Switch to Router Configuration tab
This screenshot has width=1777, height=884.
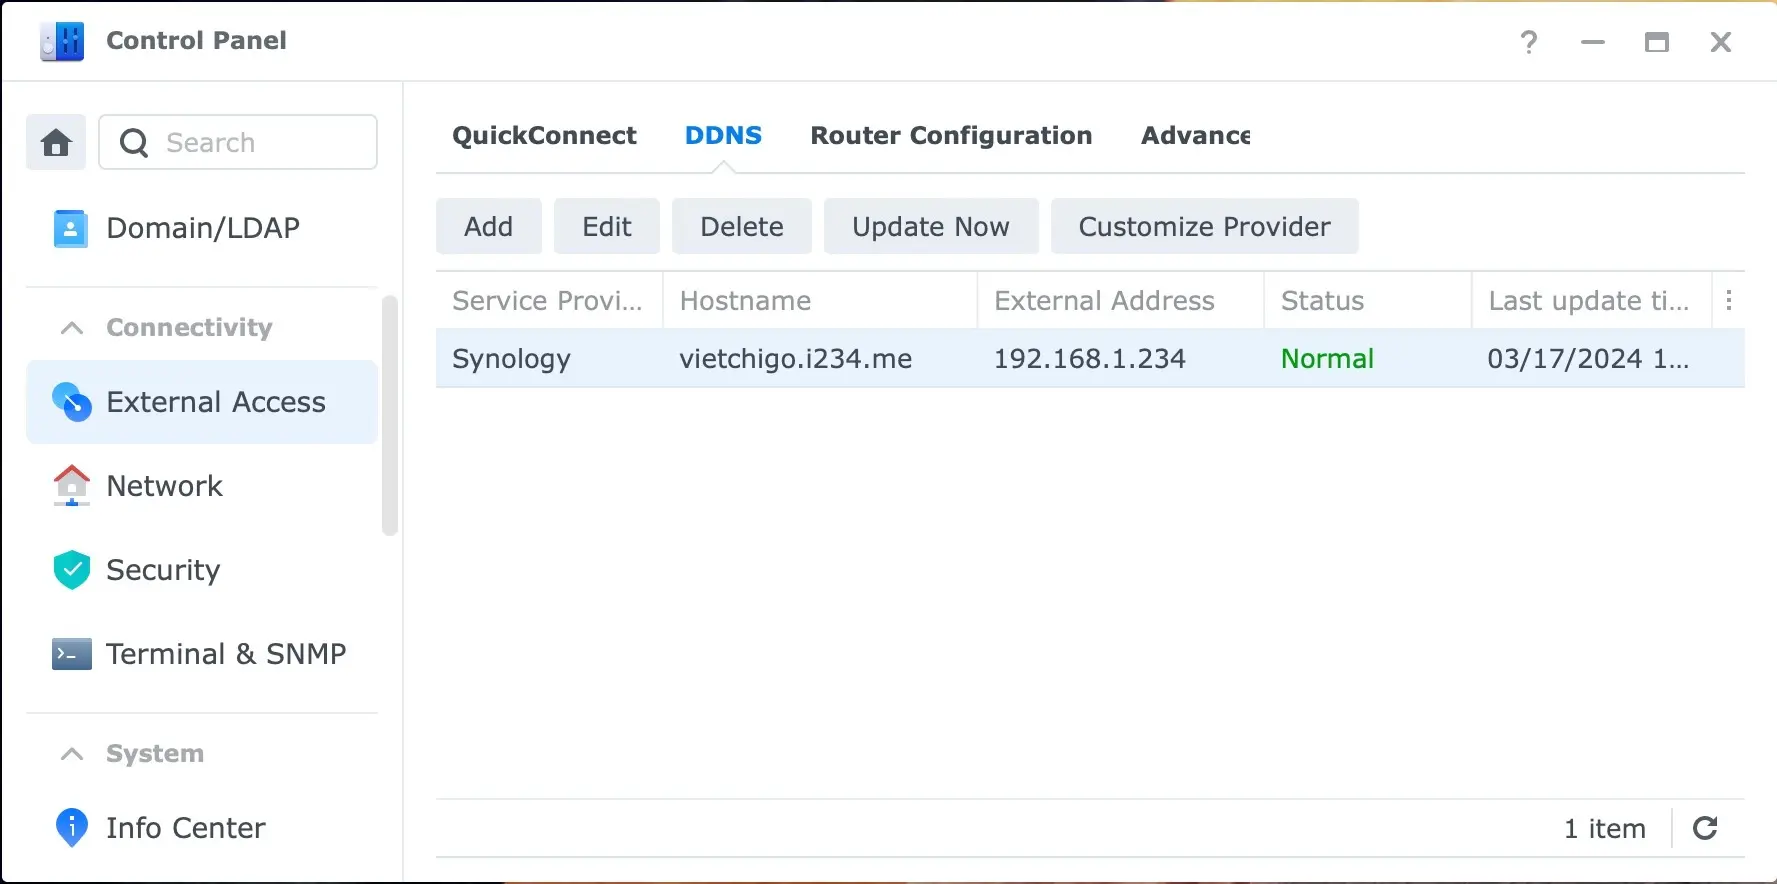pos(950,136)
